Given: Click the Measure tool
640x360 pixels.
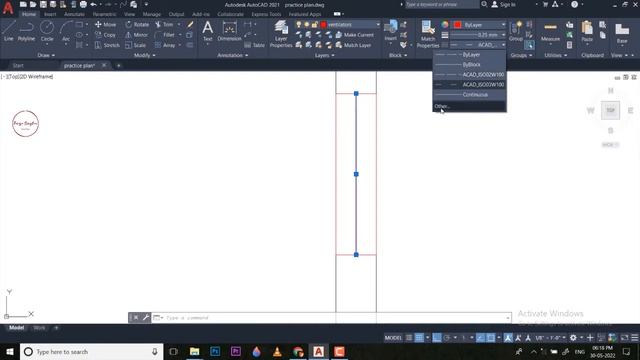Looking at the screenshot, I should 550,31.
